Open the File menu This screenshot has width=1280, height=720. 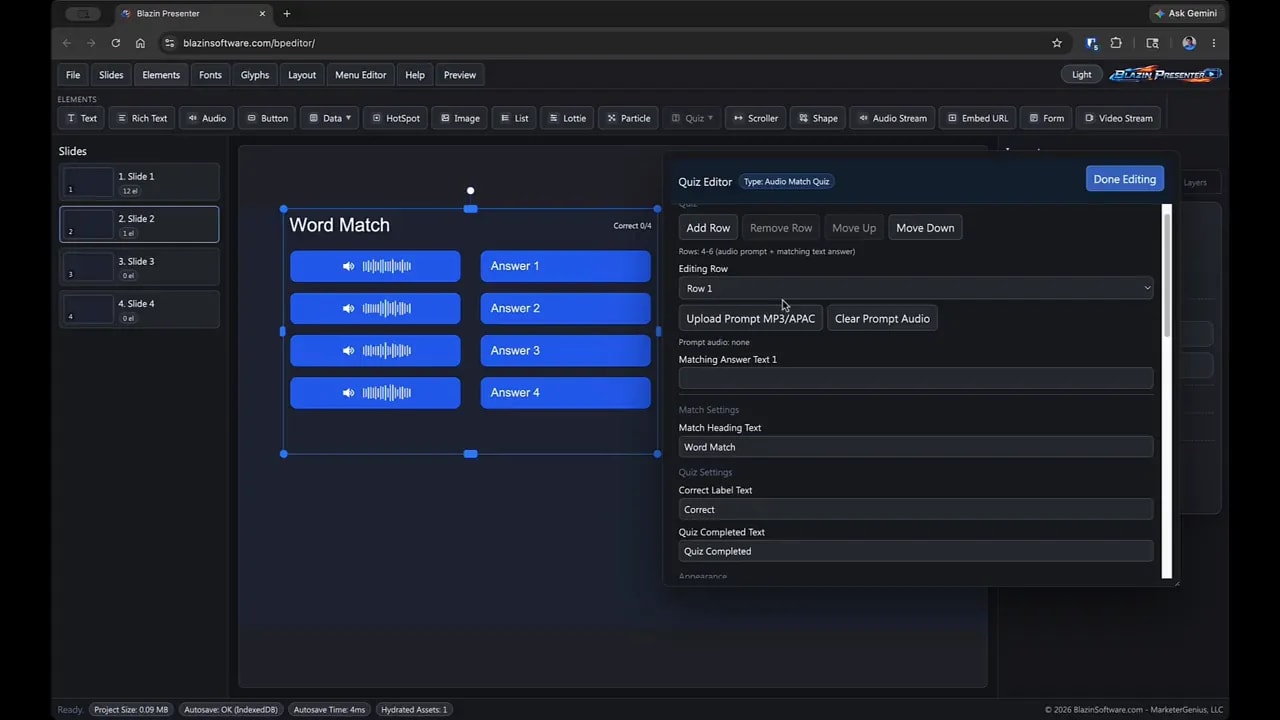73,75
